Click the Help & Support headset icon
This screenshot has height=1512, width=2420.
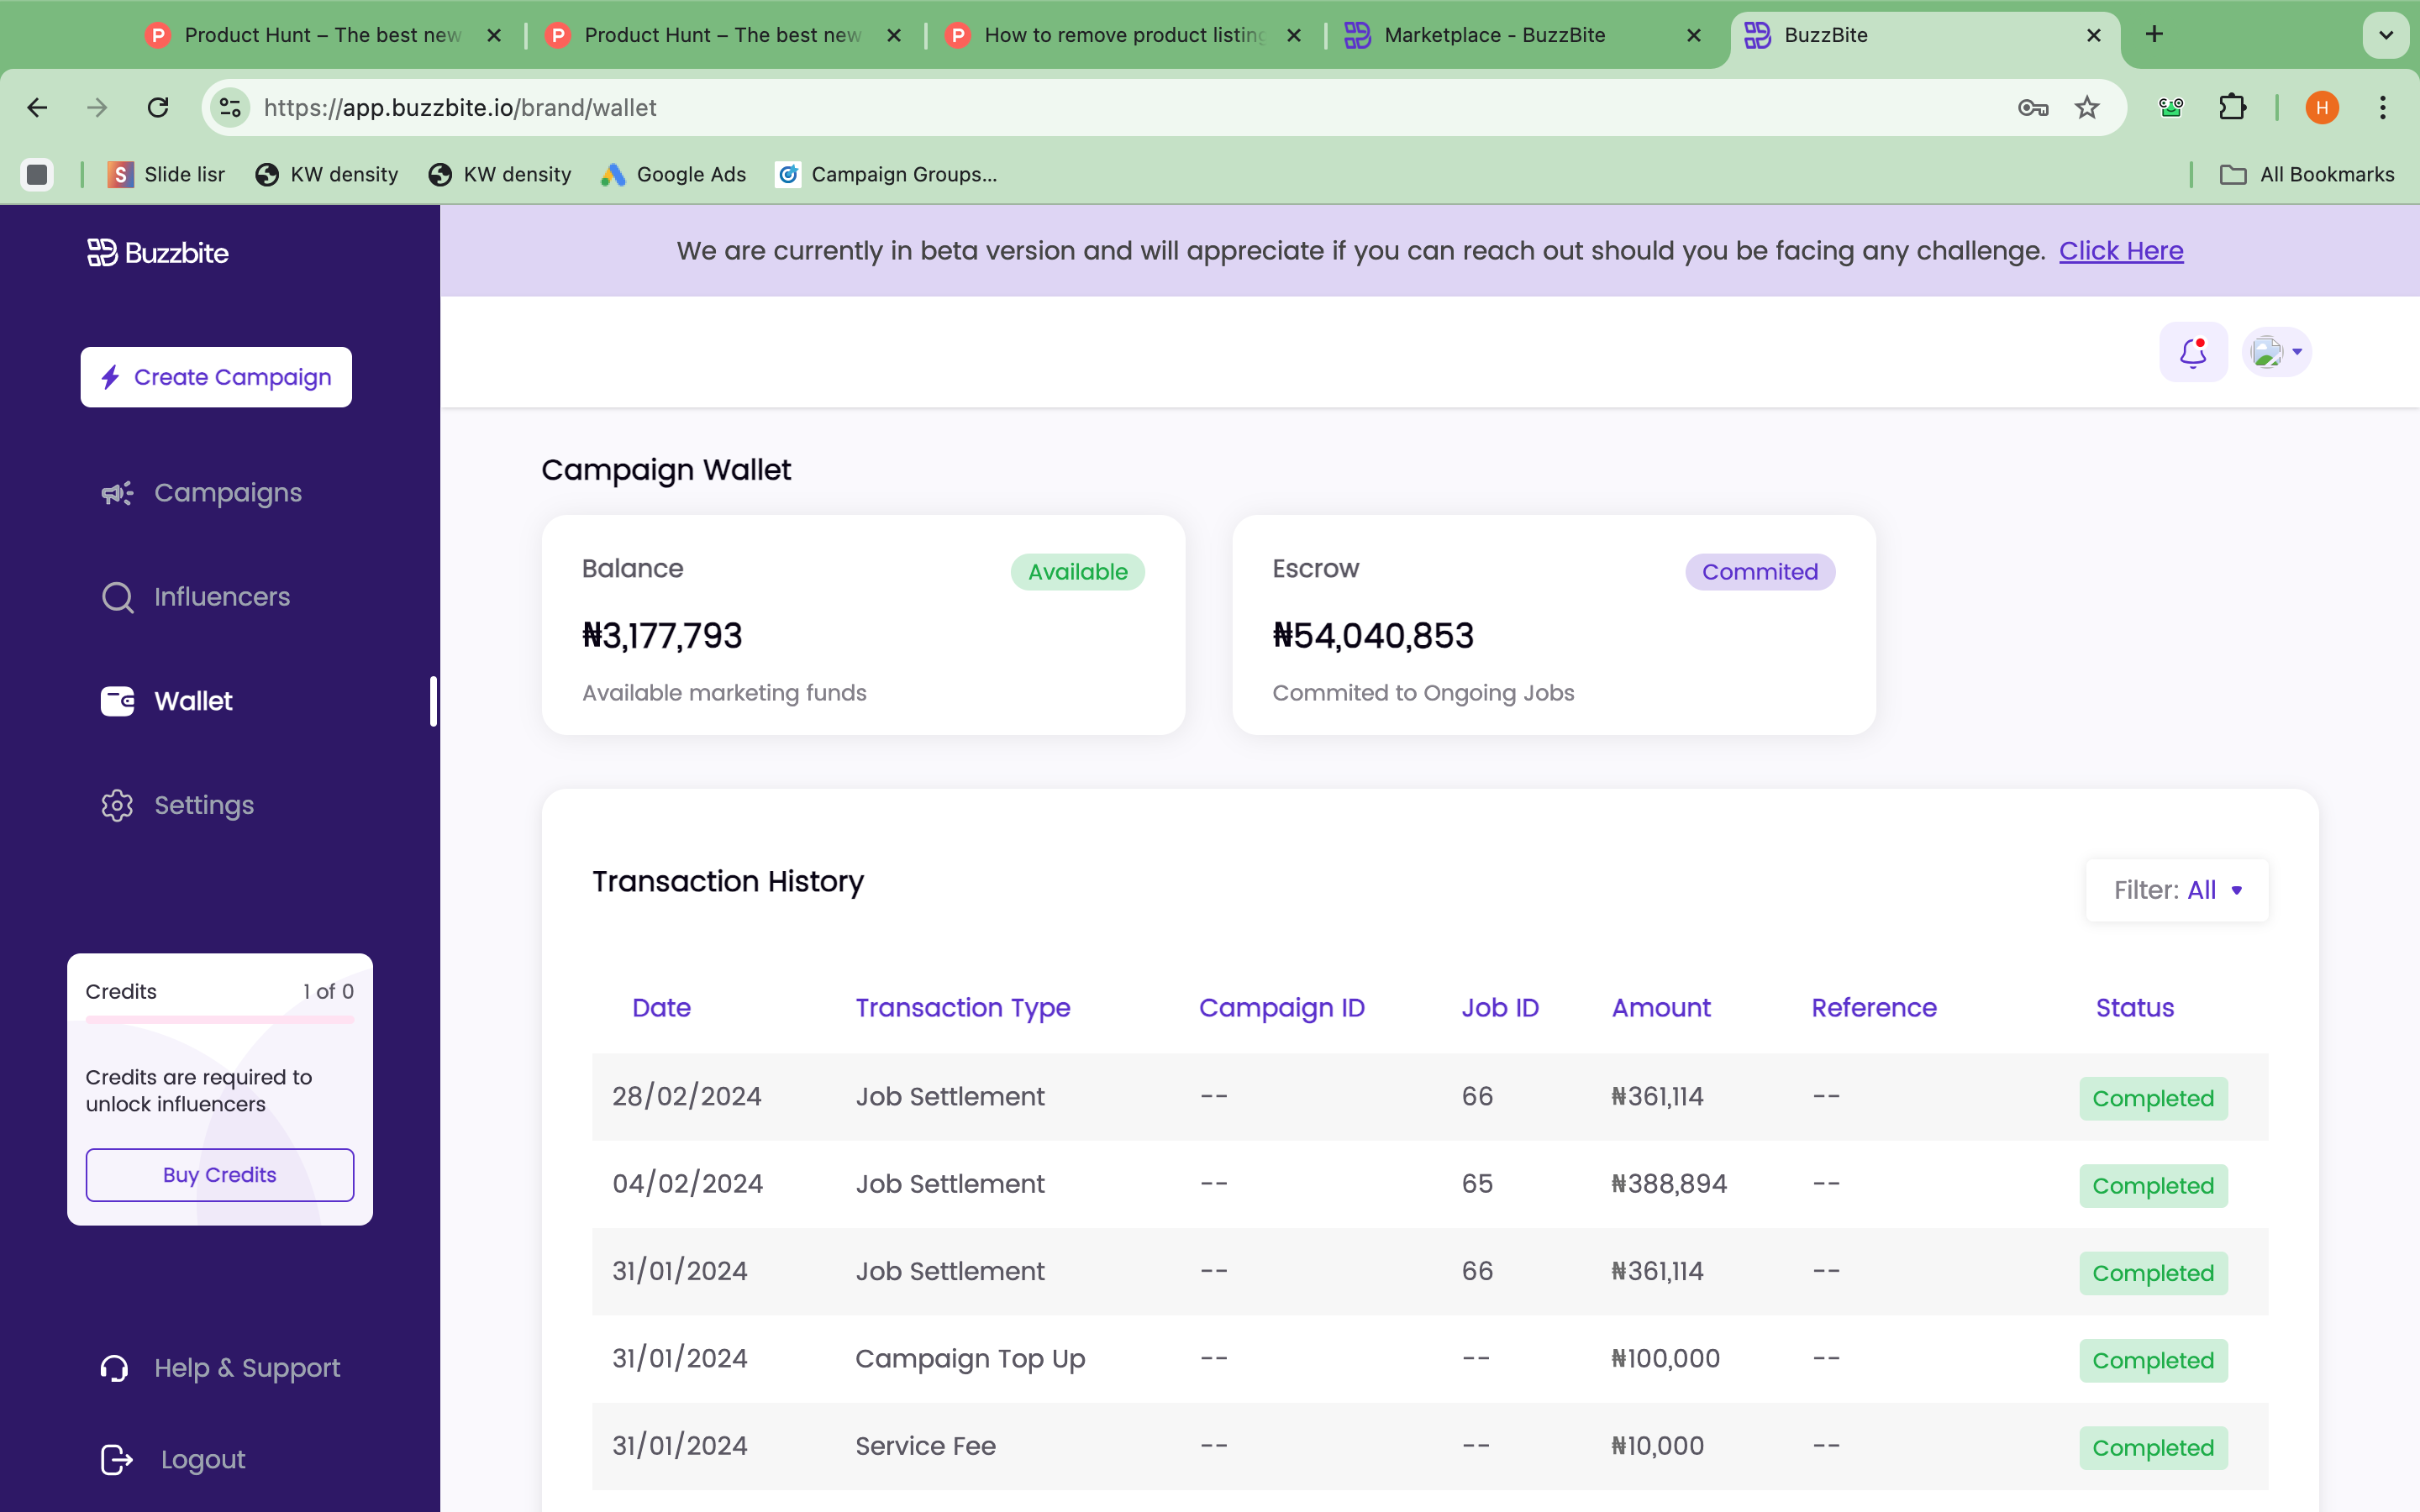coord(115,1368)
